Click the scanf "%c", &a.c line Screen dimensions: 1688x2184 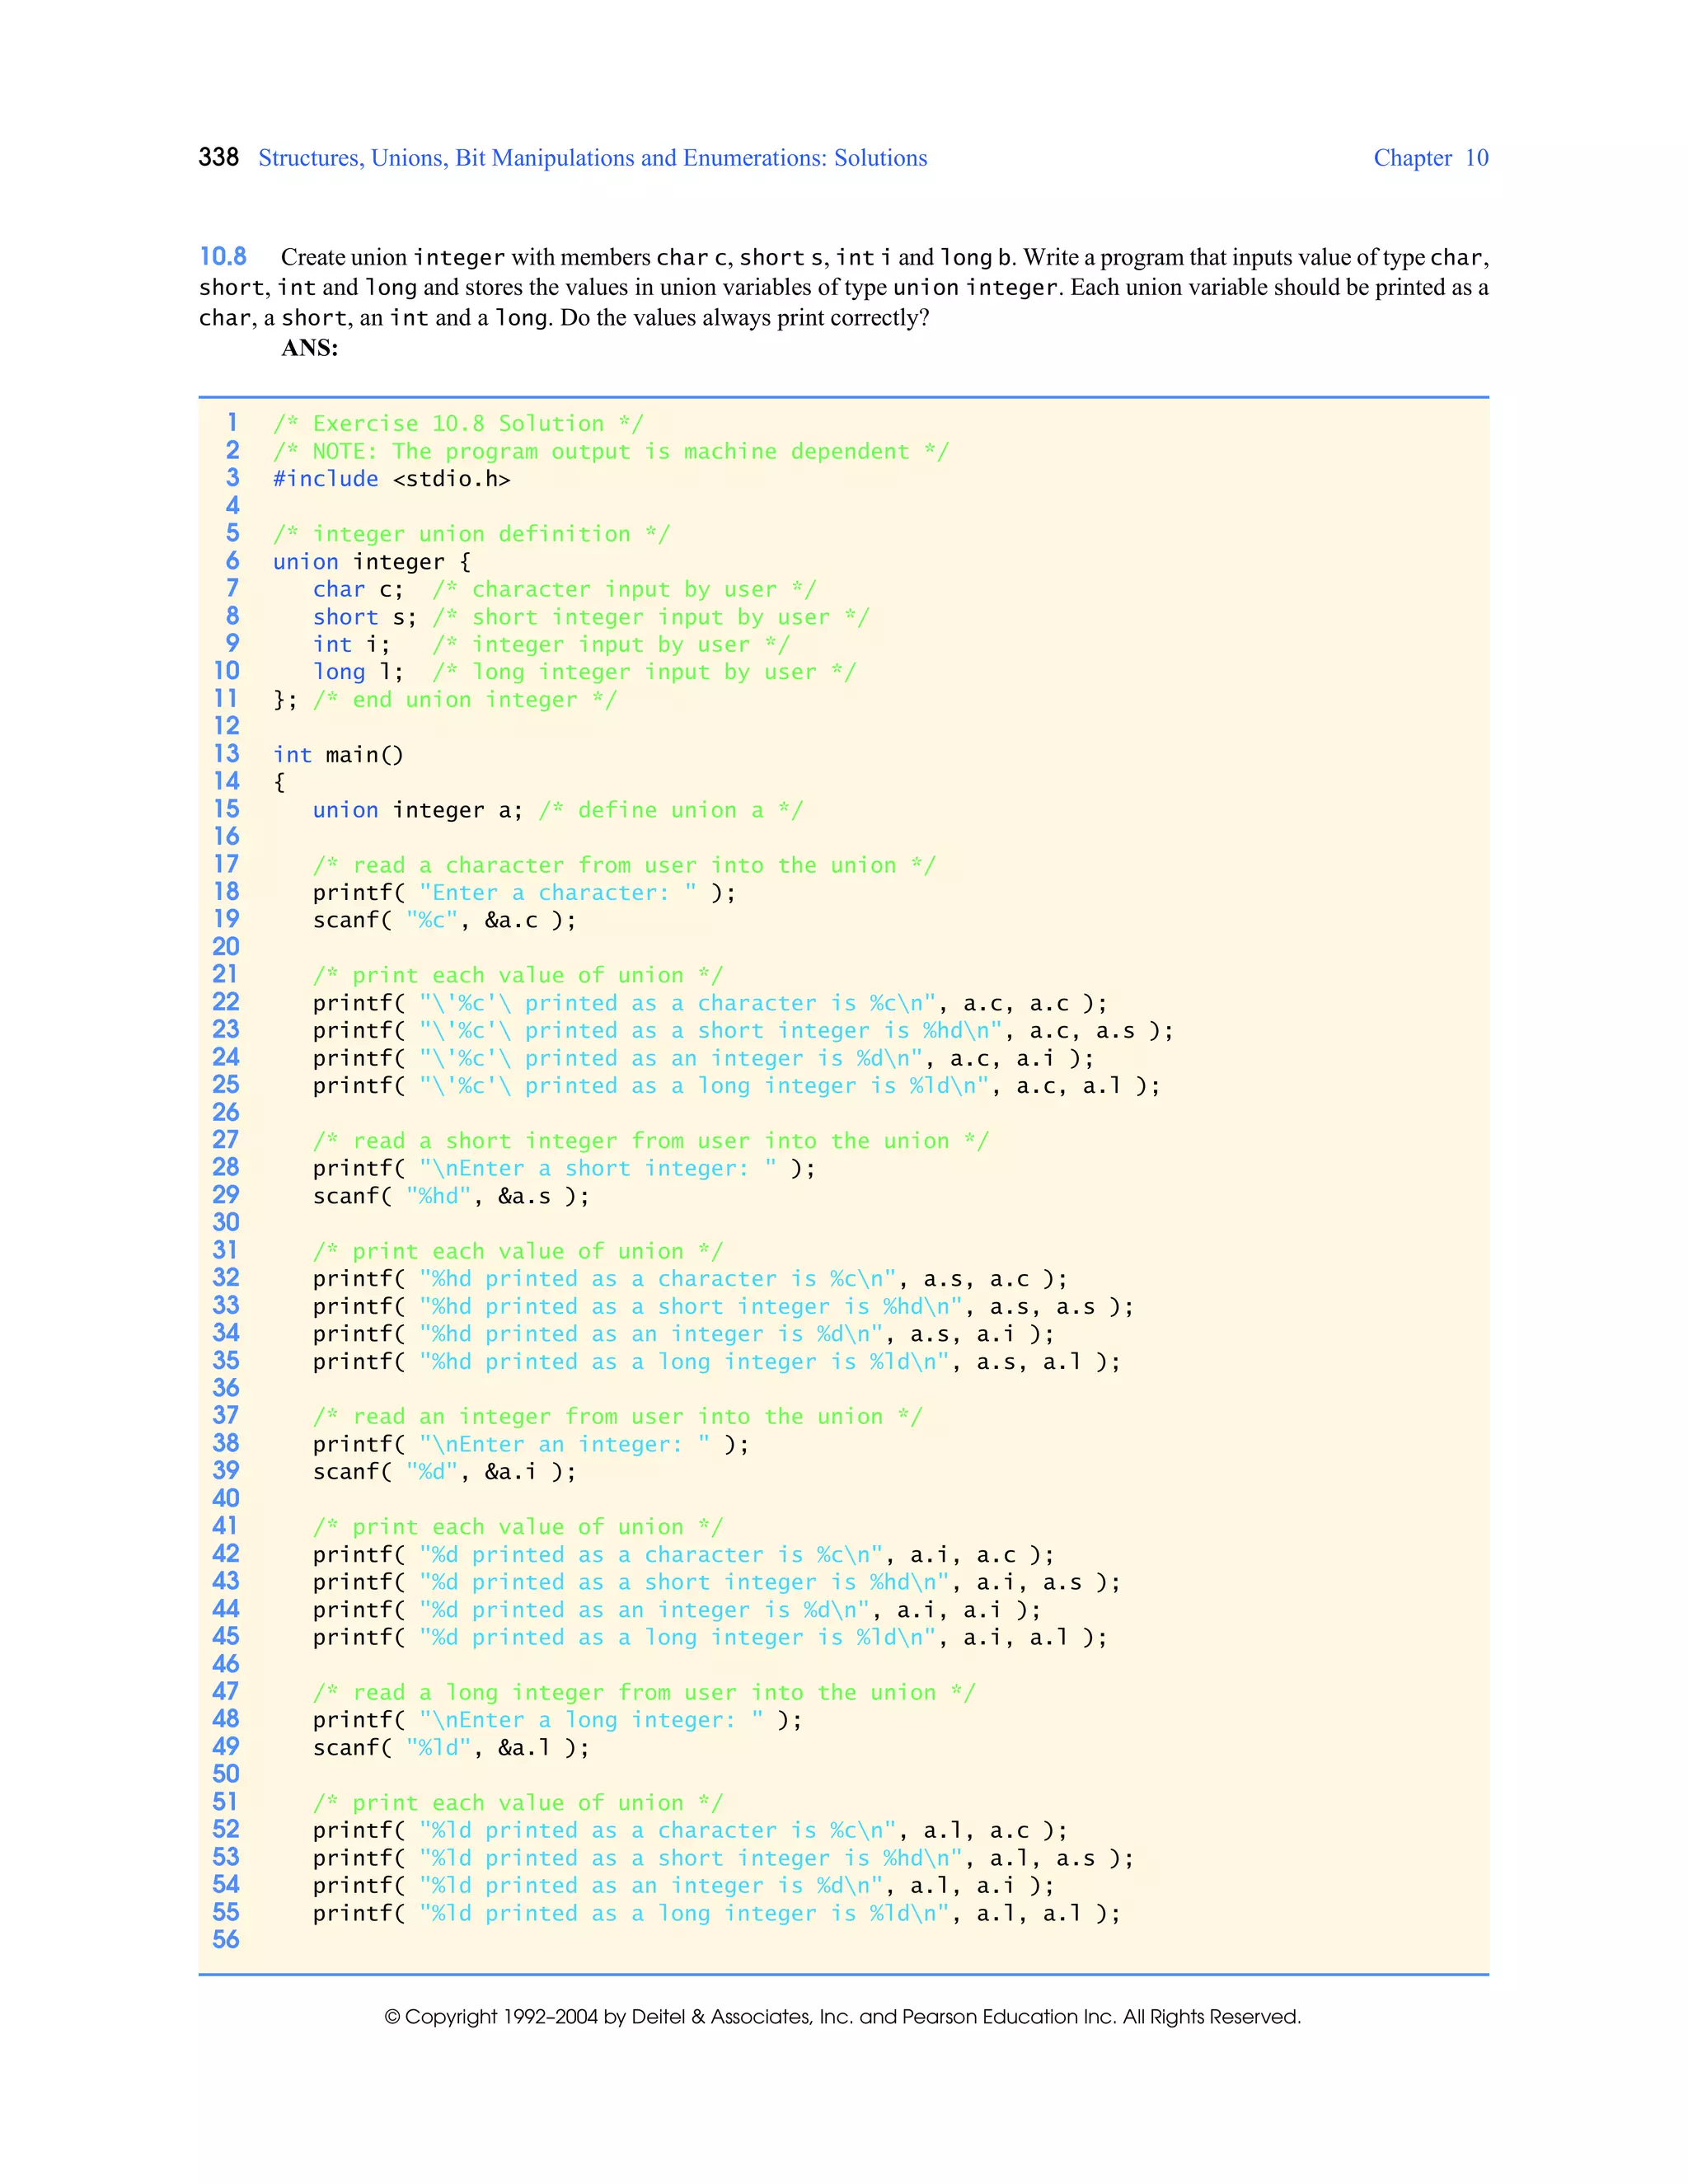coord(445,920)
